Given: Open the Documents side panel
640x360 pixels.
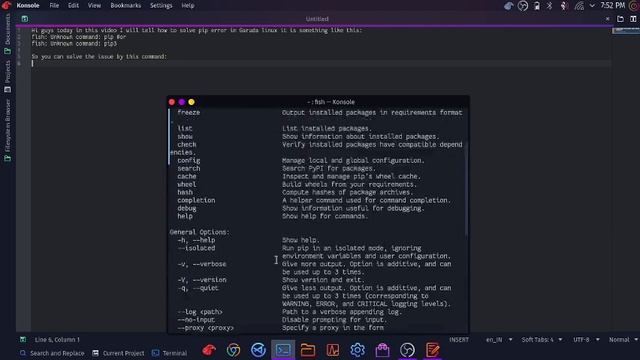Looking at the screenshot, I should click(7, 33).
